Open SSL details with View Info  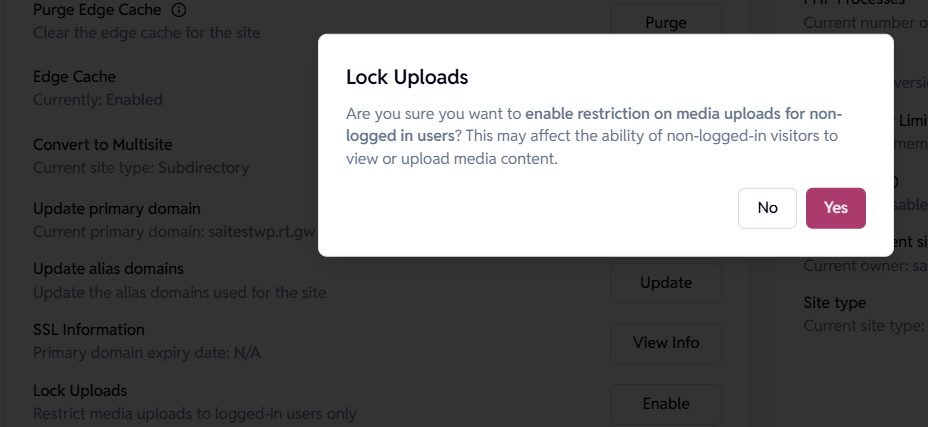click(666, 343)
